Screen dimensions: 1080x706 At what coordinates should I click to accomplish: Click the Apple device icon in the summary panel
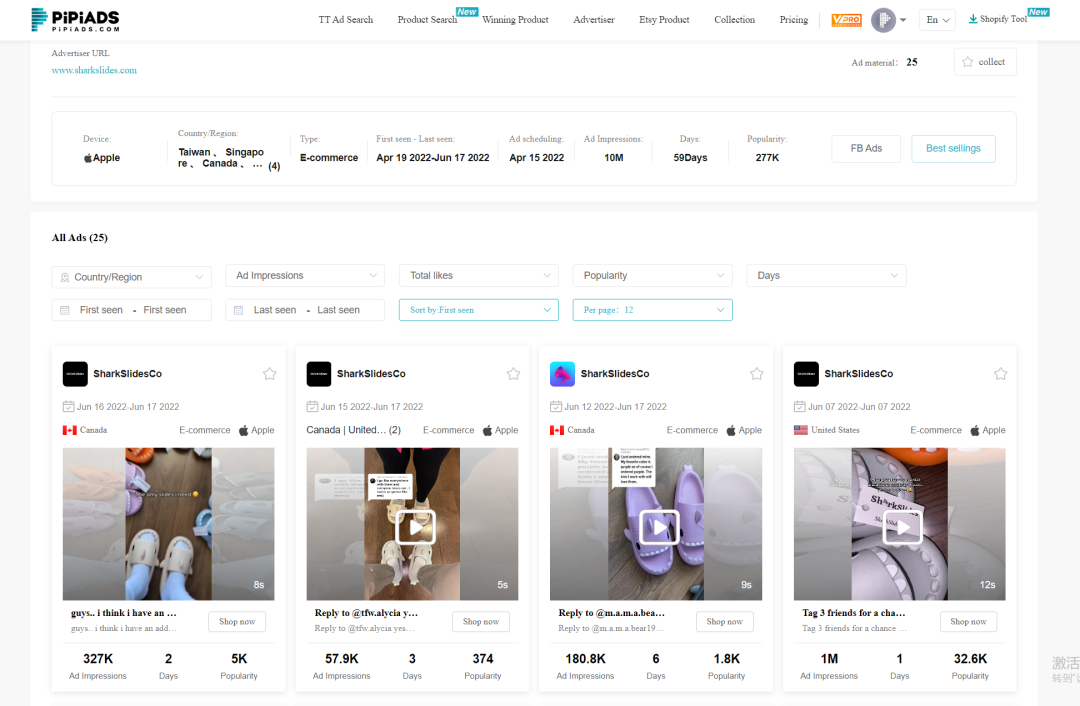(87, 158)
